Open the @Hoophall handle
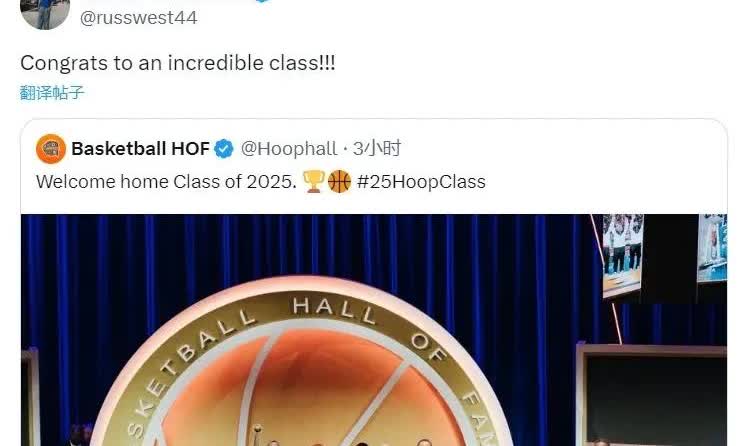Image resolution: width=744 pixels, height=446 pixels. [x=289, y=149]
